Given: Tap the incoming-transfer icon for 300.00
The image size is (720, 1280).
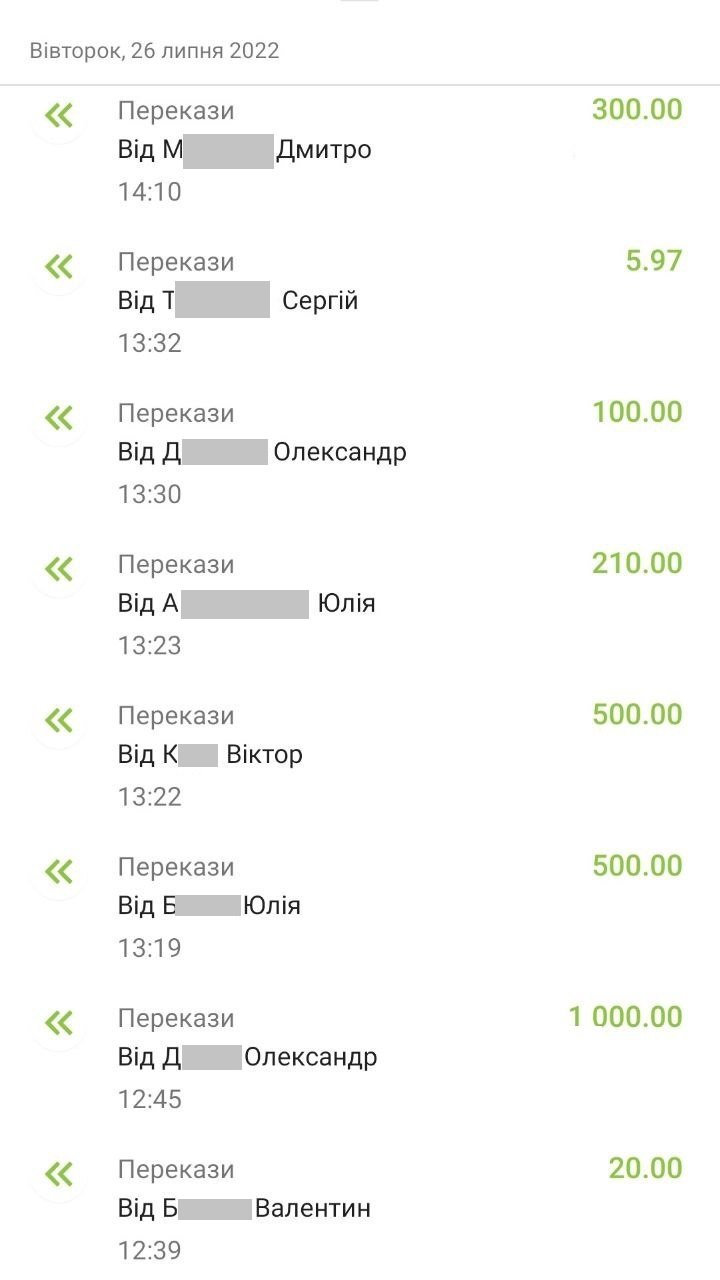Looking at the screenshot, I should [x=59, y=116].
